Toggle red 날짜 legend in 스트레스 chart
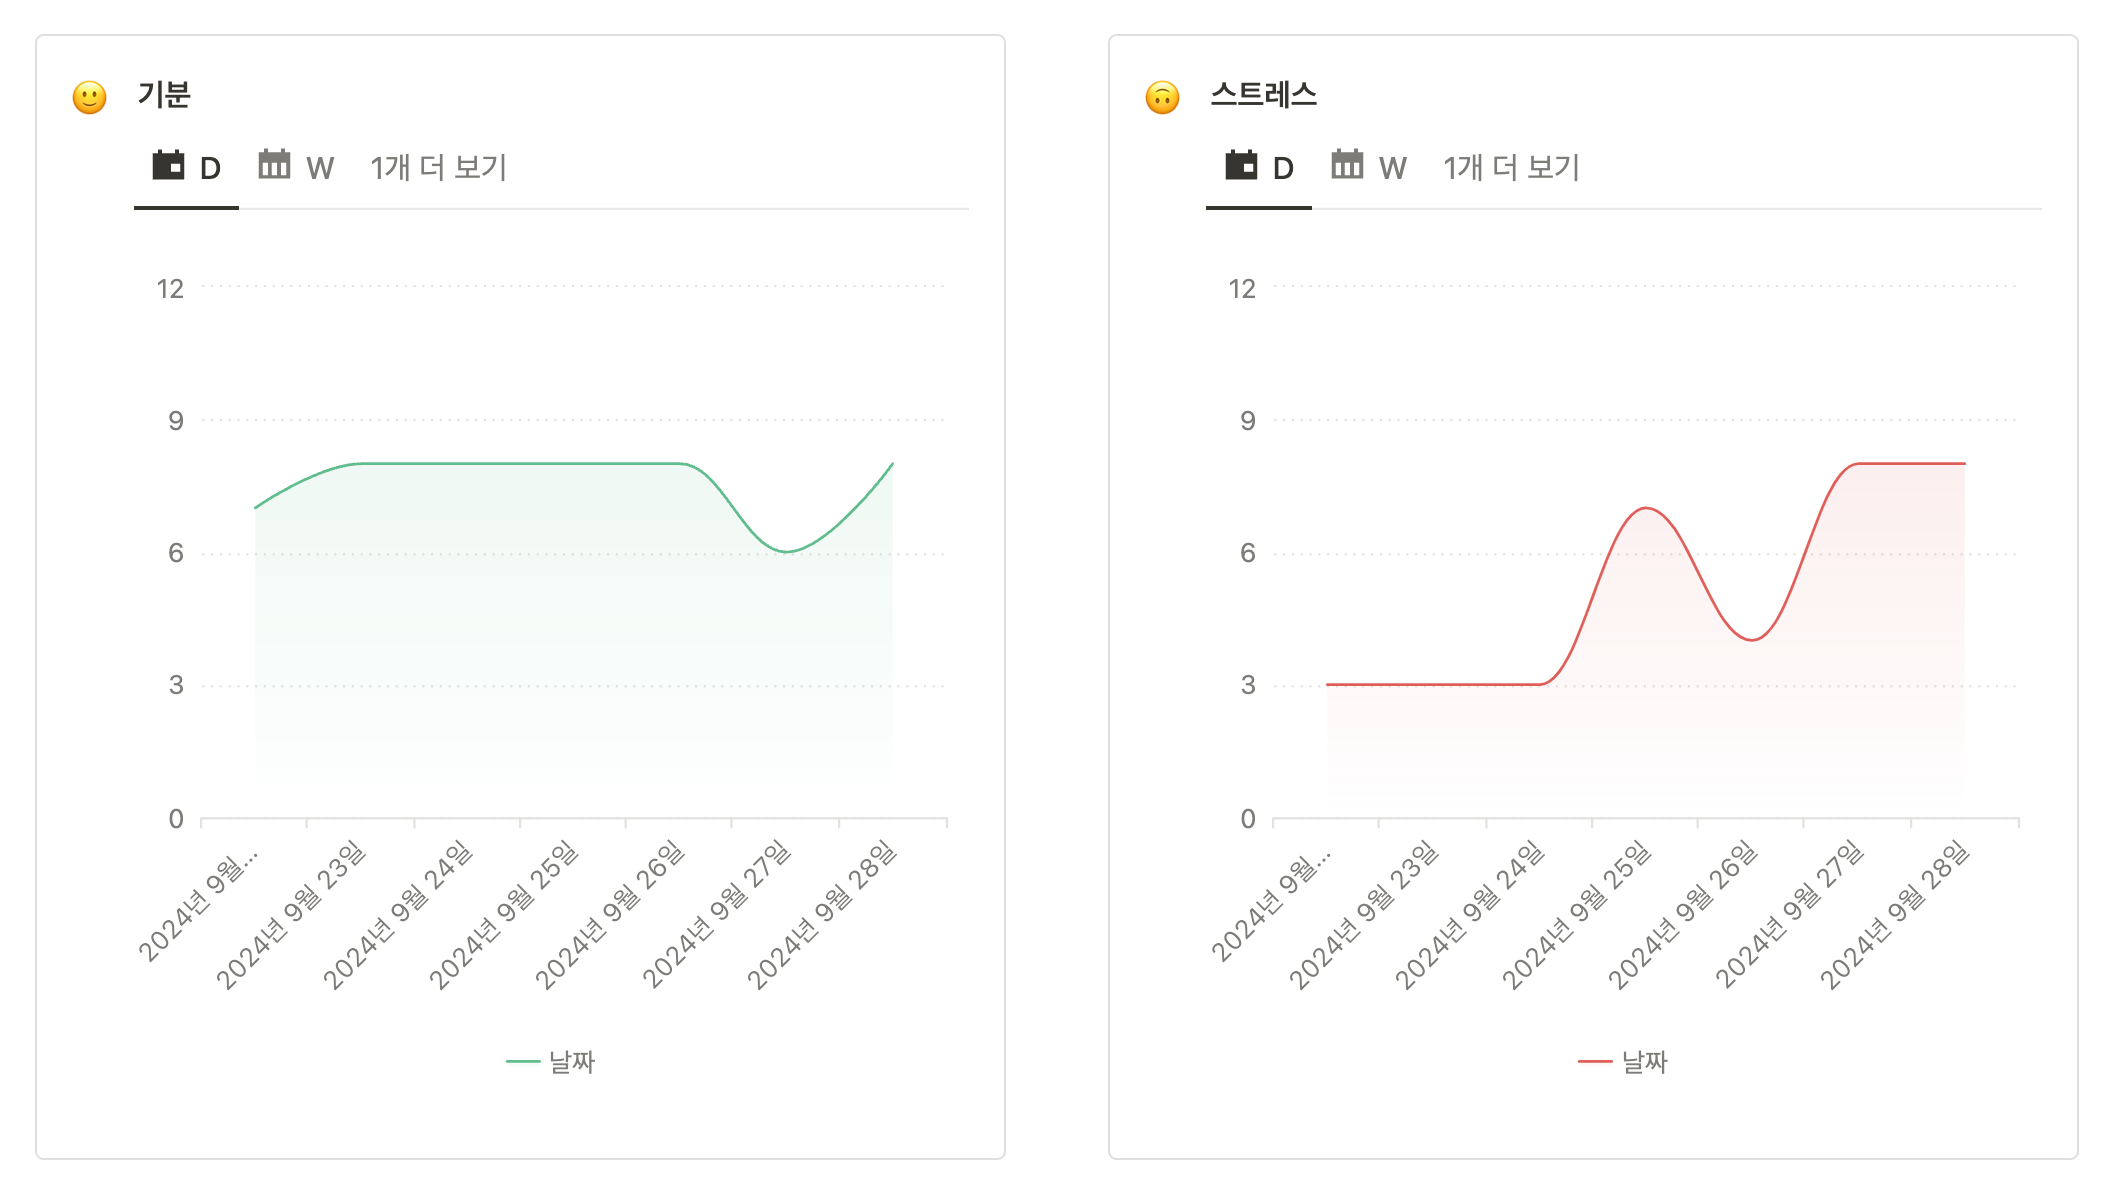2118x1188 pixels. point(1644,1061)
